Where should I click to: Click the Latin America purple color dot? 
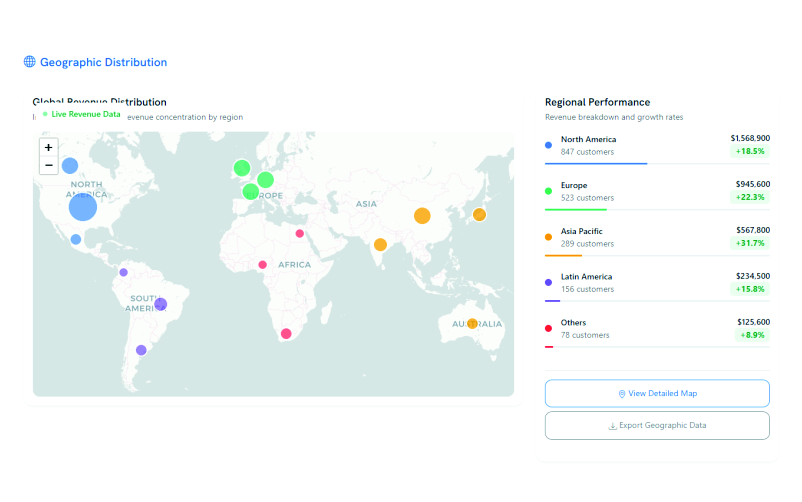click(548, 283)
